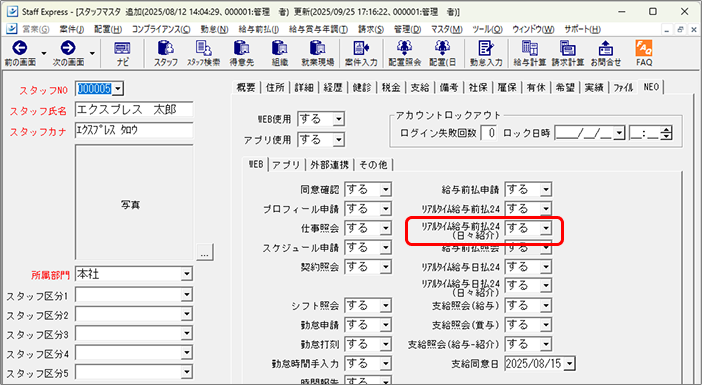702x385 pixels.
Task: Switch to the 住所 tab
Action: (275, 88)
